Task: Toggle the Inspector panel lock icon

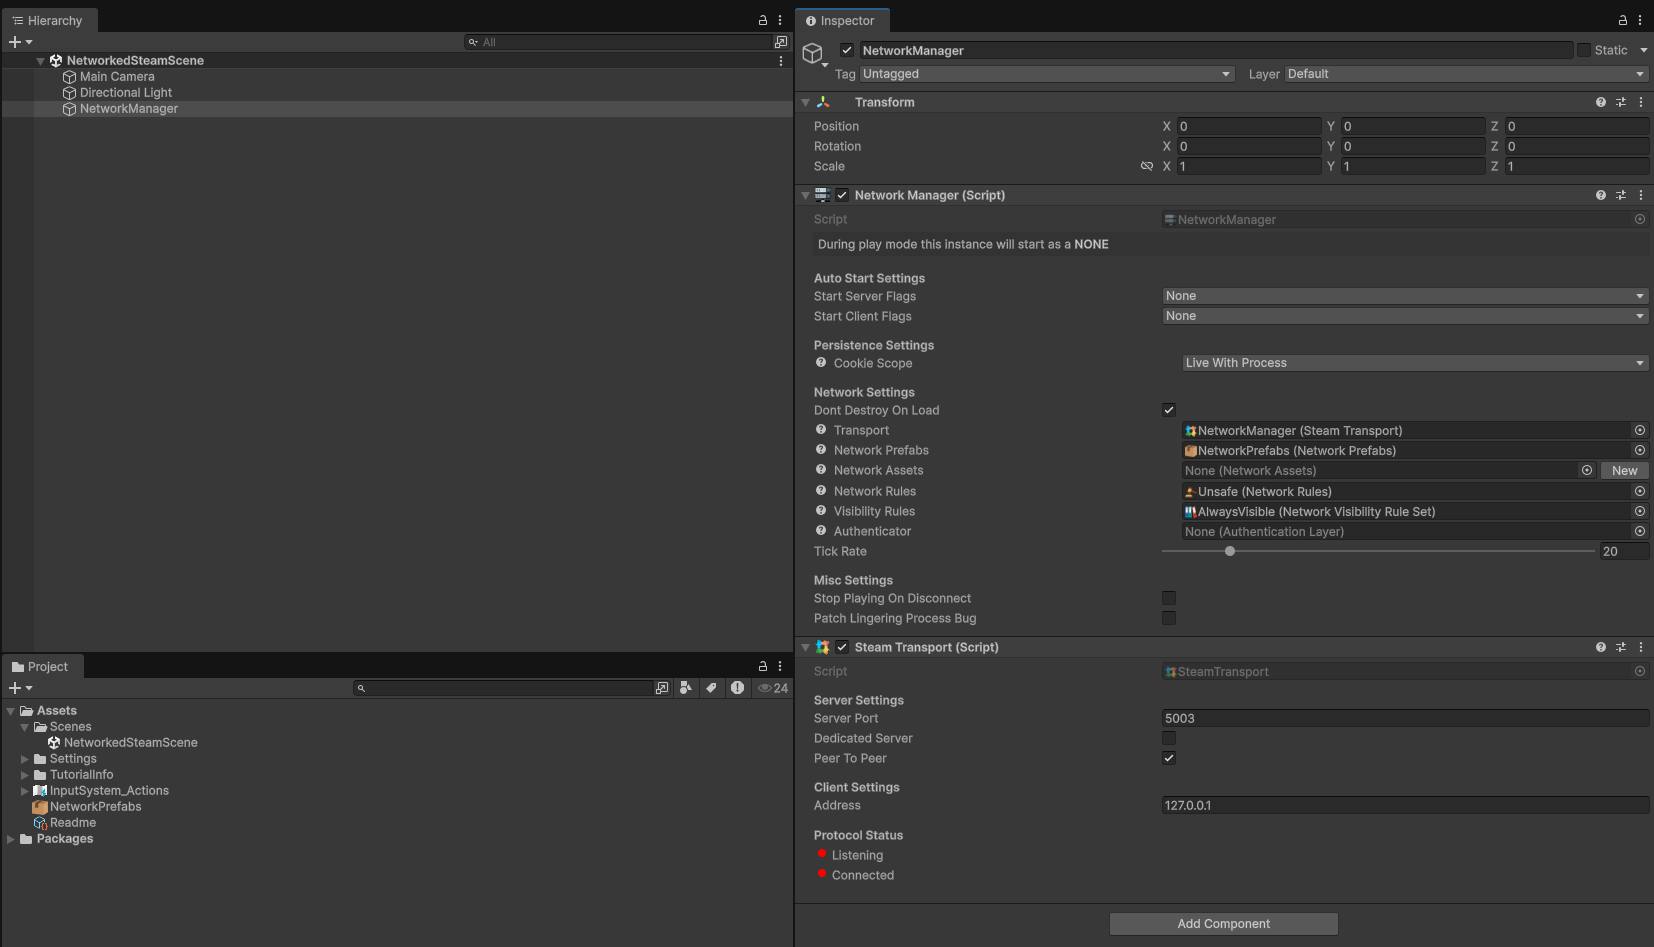Action: point(1623,20)
